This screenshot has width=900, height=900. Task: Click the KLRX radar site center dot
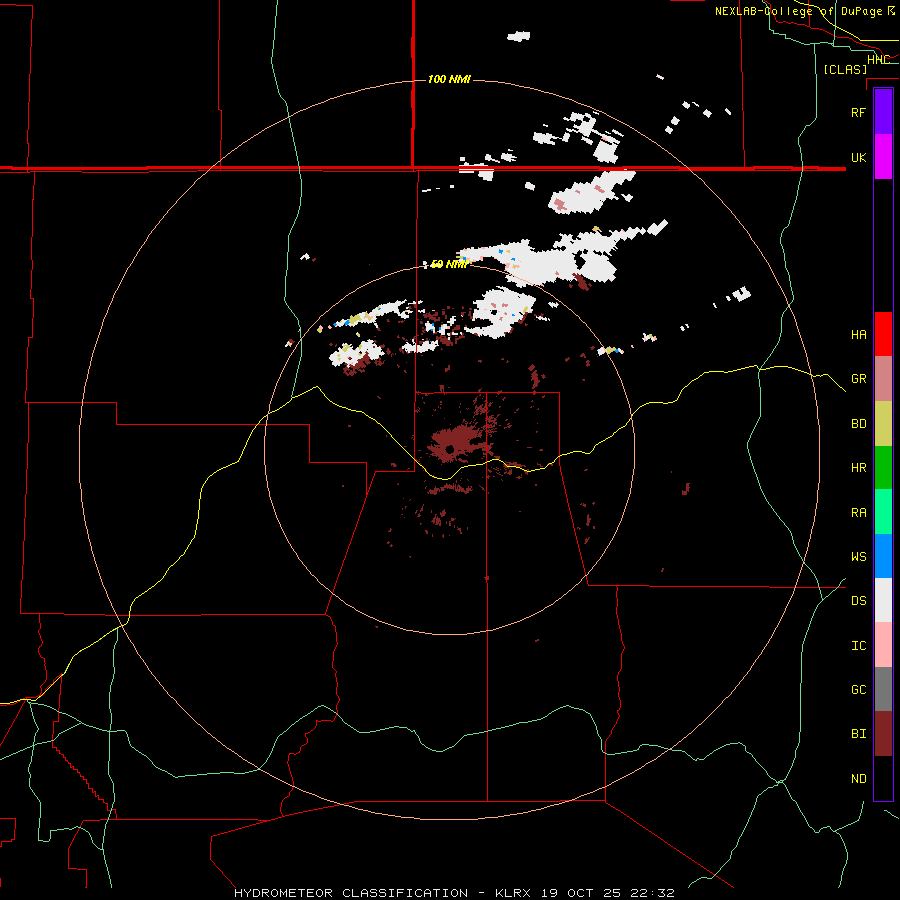pyautogui.click(x=450, y=448)
